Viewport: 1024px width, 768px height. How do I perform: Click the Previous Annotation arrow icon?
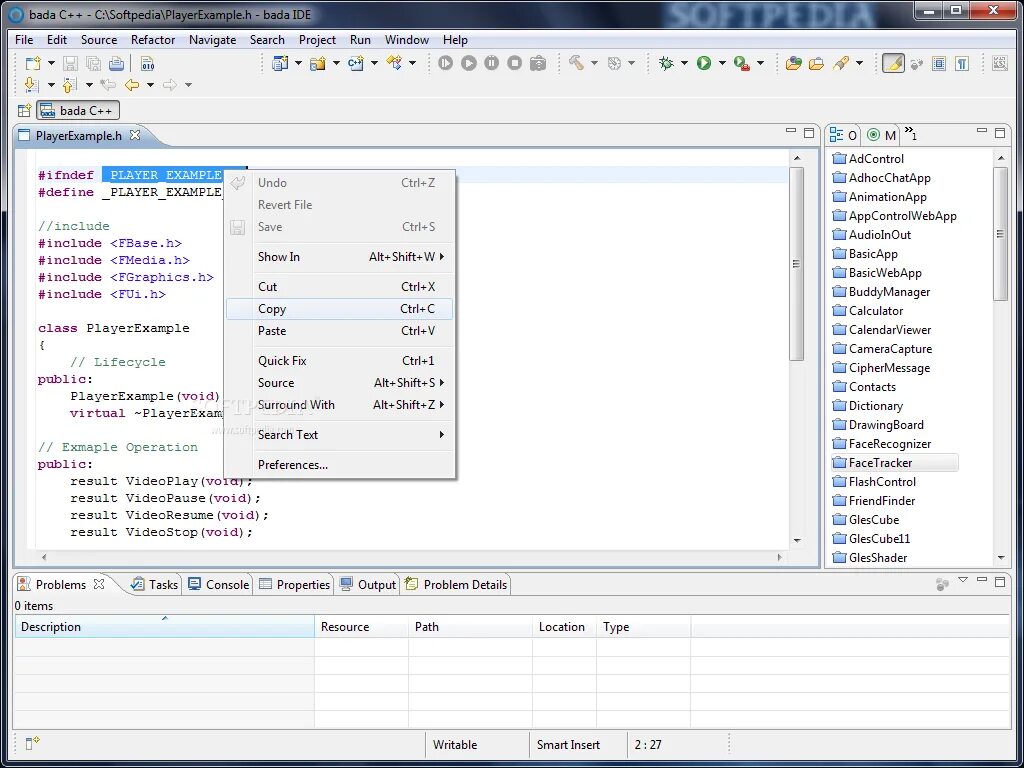69,85
